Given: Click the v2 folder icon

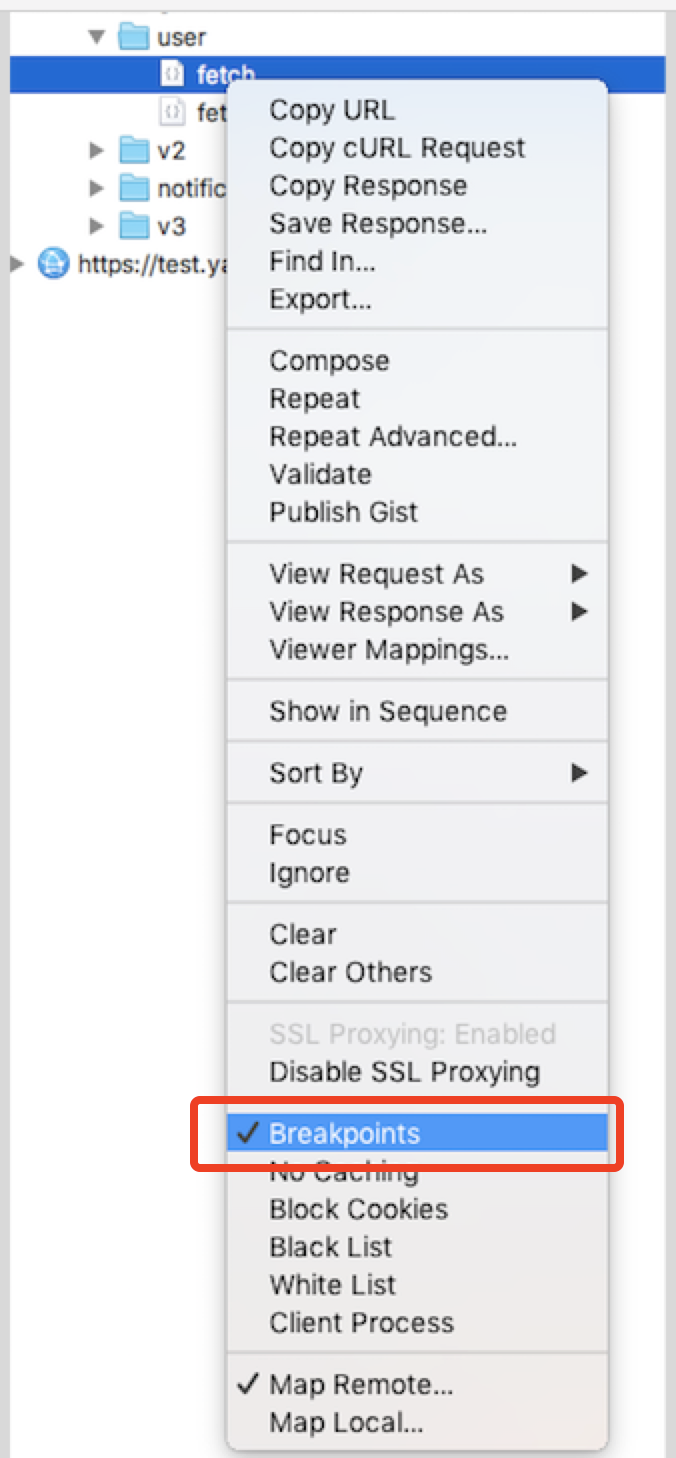Looking at the screenshot, I should [133, 151].
